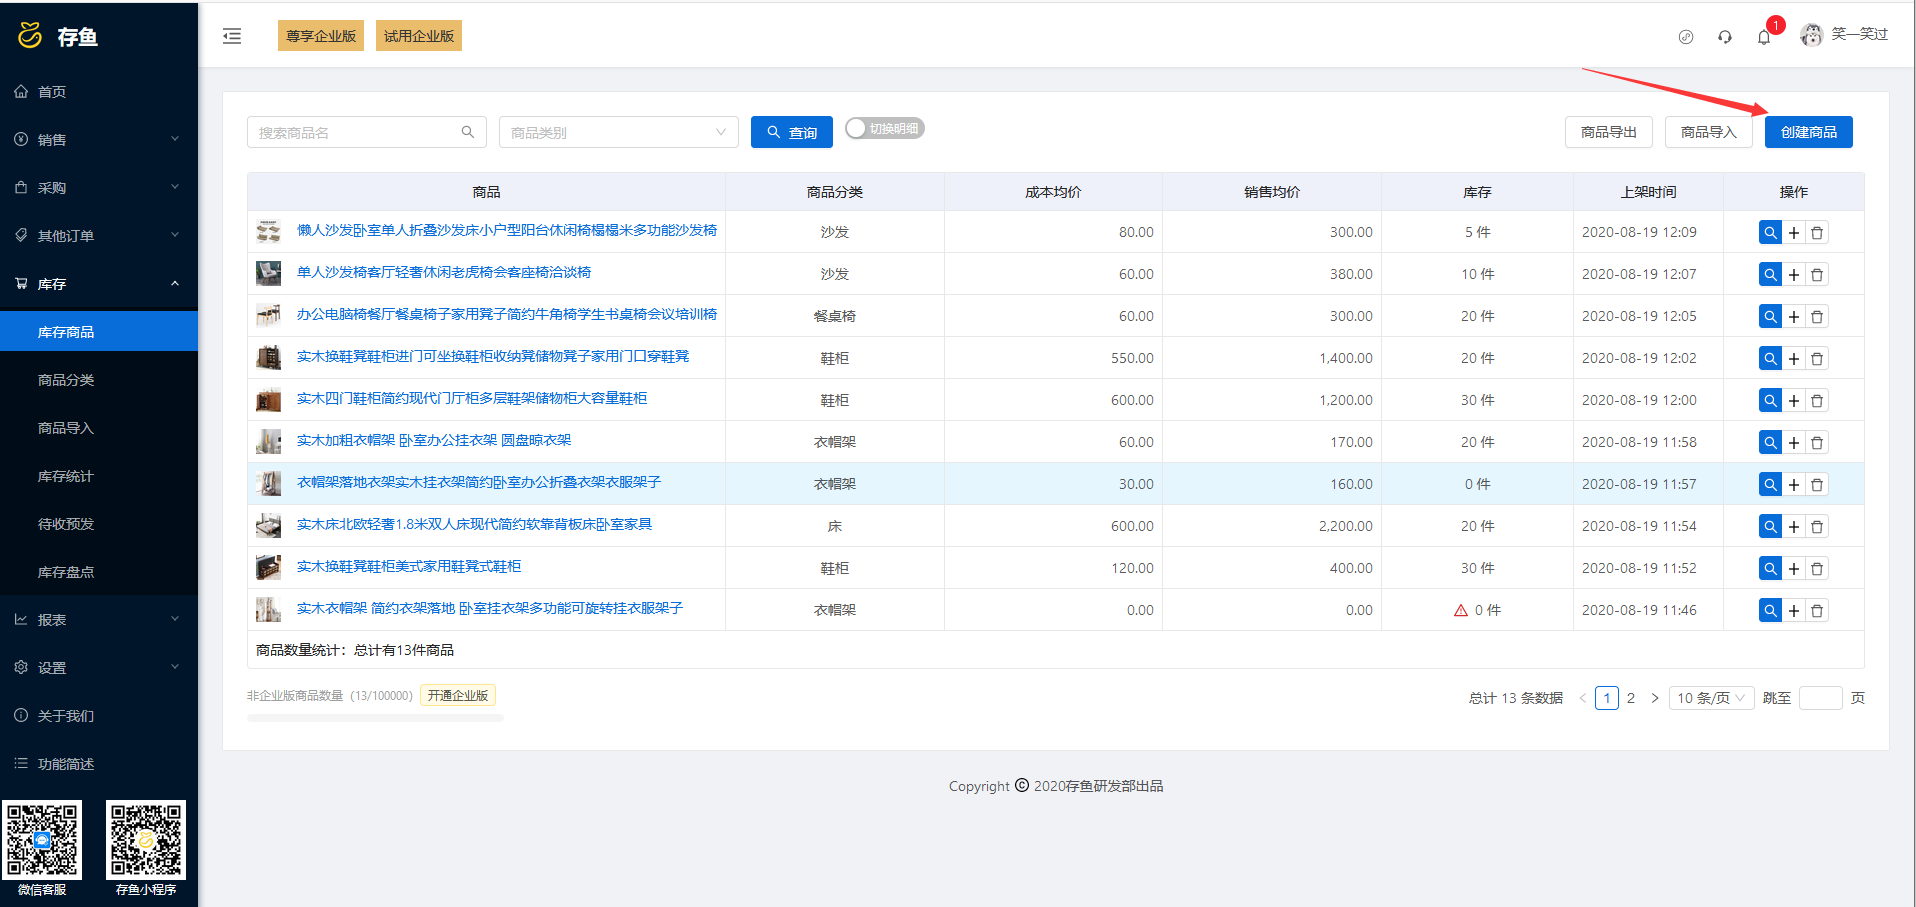Go to the next page arrow
Image resolution: width=1916 pixels, height=907 pixels.
[1655, 698]
